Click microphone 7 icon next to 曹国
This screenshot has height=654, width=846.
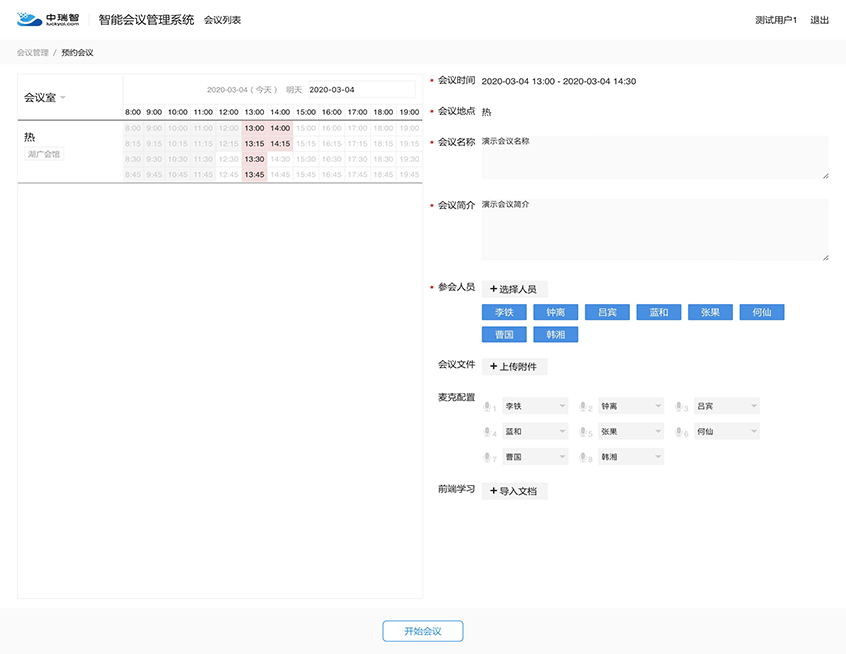pos(488,457)
